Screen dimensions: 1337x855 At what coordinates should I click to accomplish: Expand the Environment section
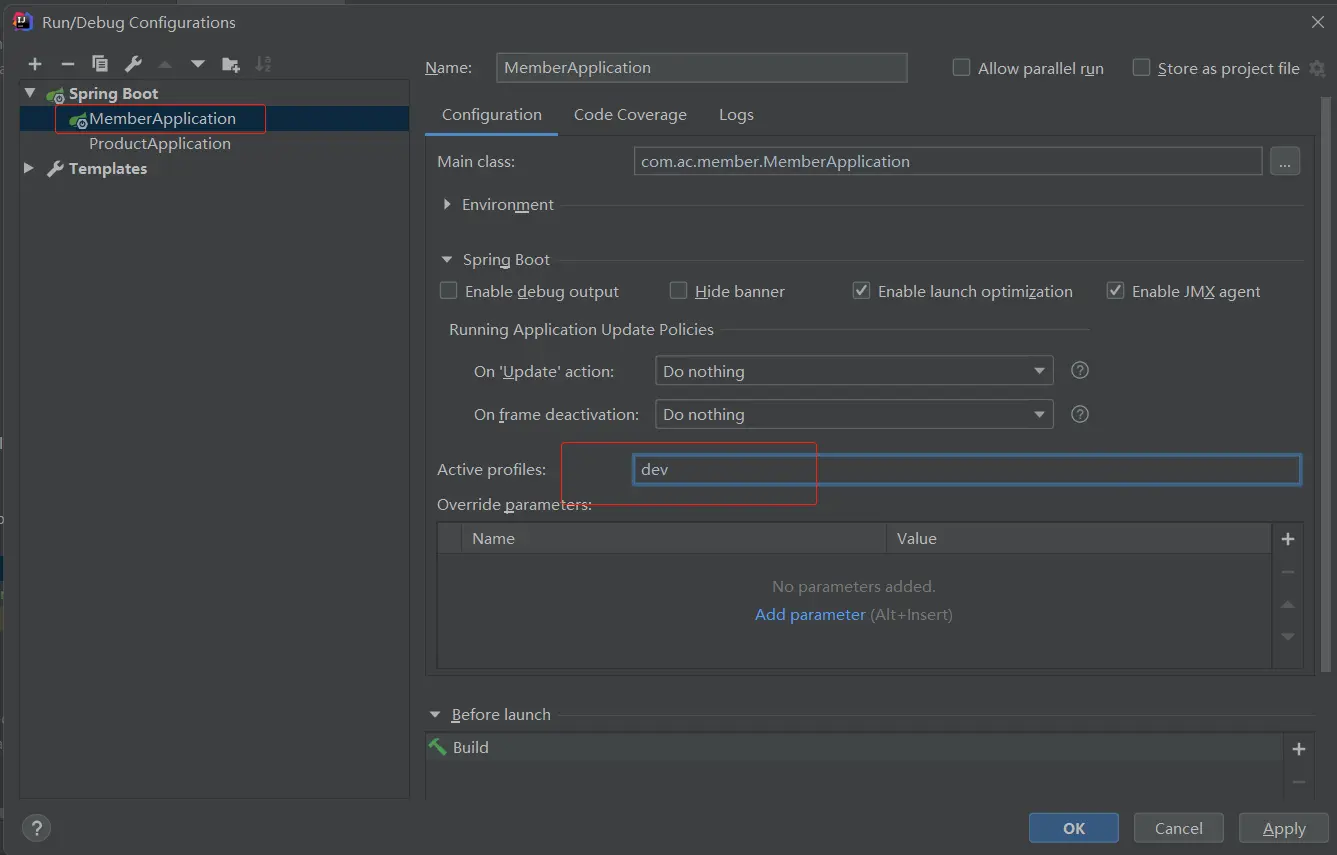(x=447, y=204)
